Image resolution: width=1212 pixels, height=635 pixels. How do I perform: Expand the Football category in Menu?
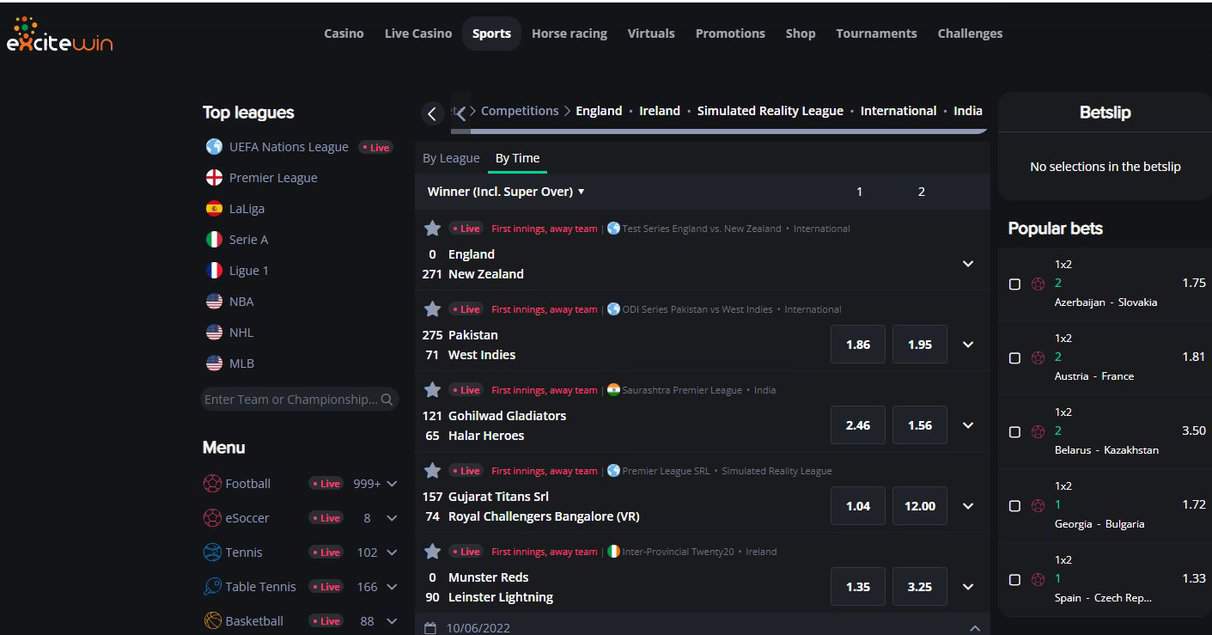[392, 484]
